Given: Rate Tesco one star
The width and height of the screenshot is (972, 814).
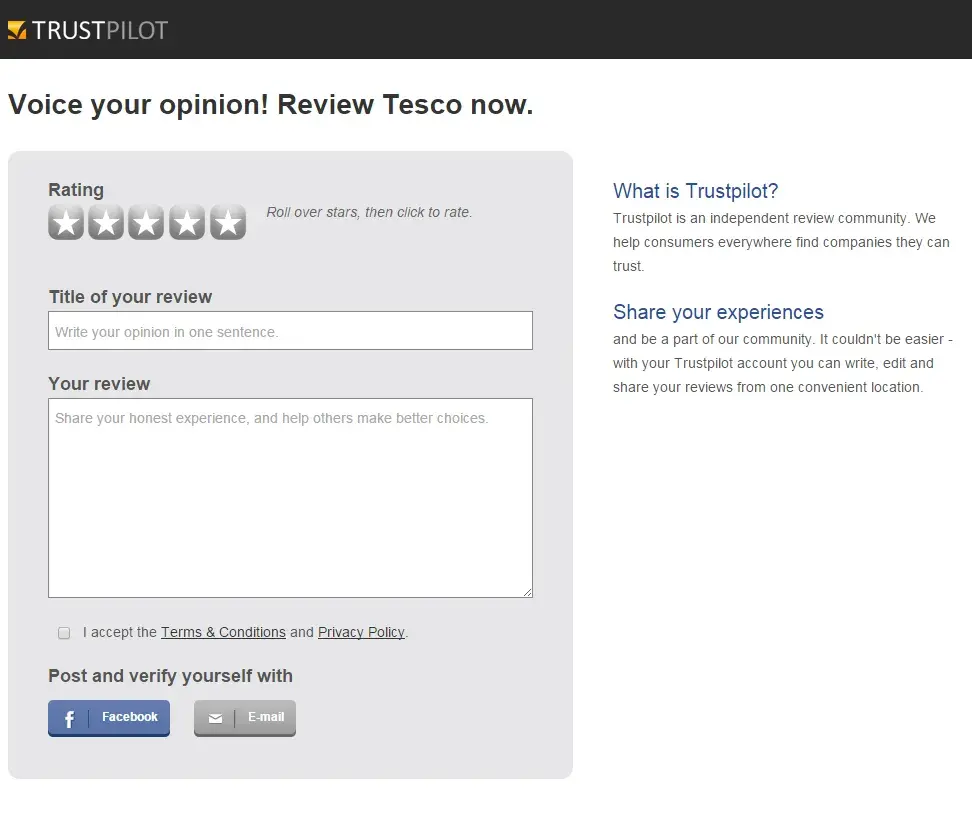Looking at the screenshot, I should [x=66, y=223].
